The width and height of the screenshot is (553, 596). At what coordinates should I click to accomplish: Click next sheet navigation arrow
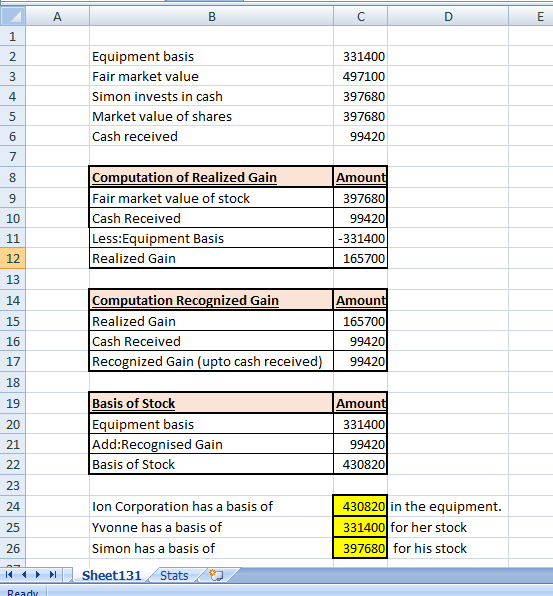coord(38,574)
